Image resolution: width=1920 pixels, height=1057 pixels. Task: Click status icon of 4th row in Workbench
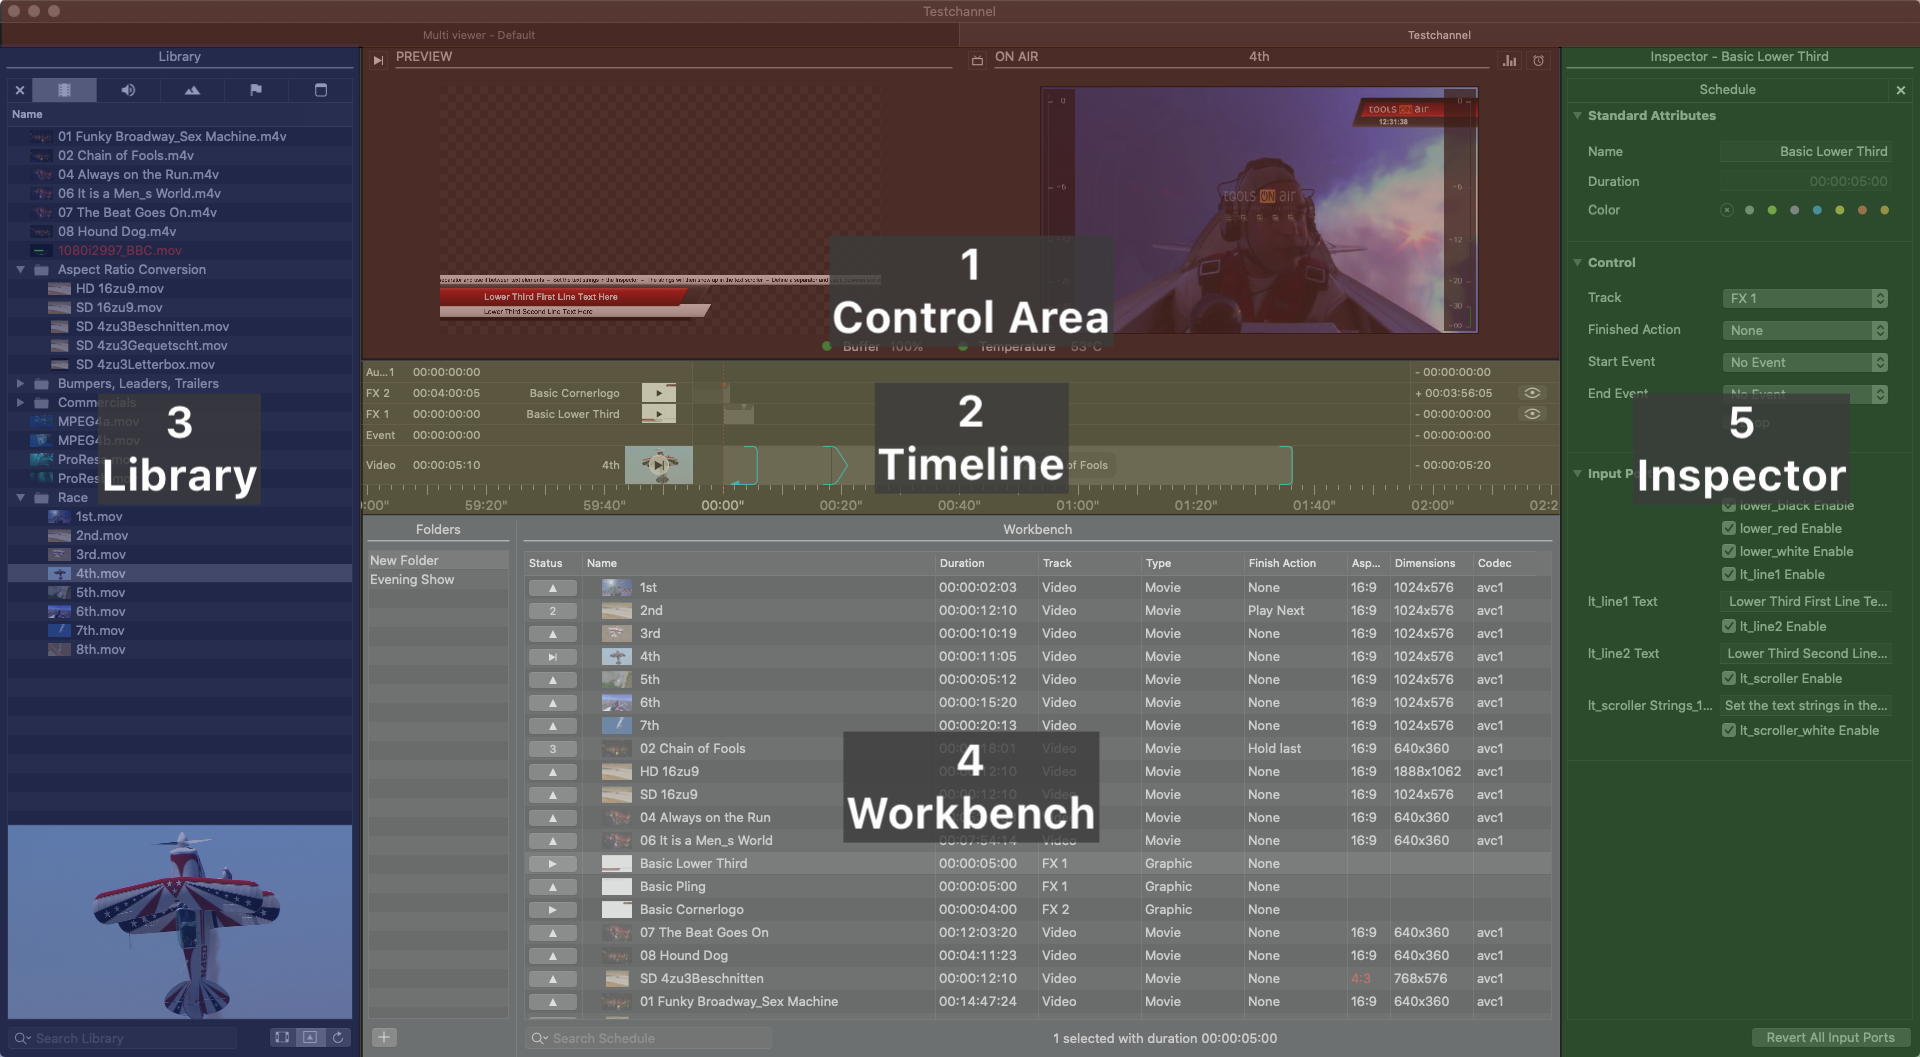[552, 657]
